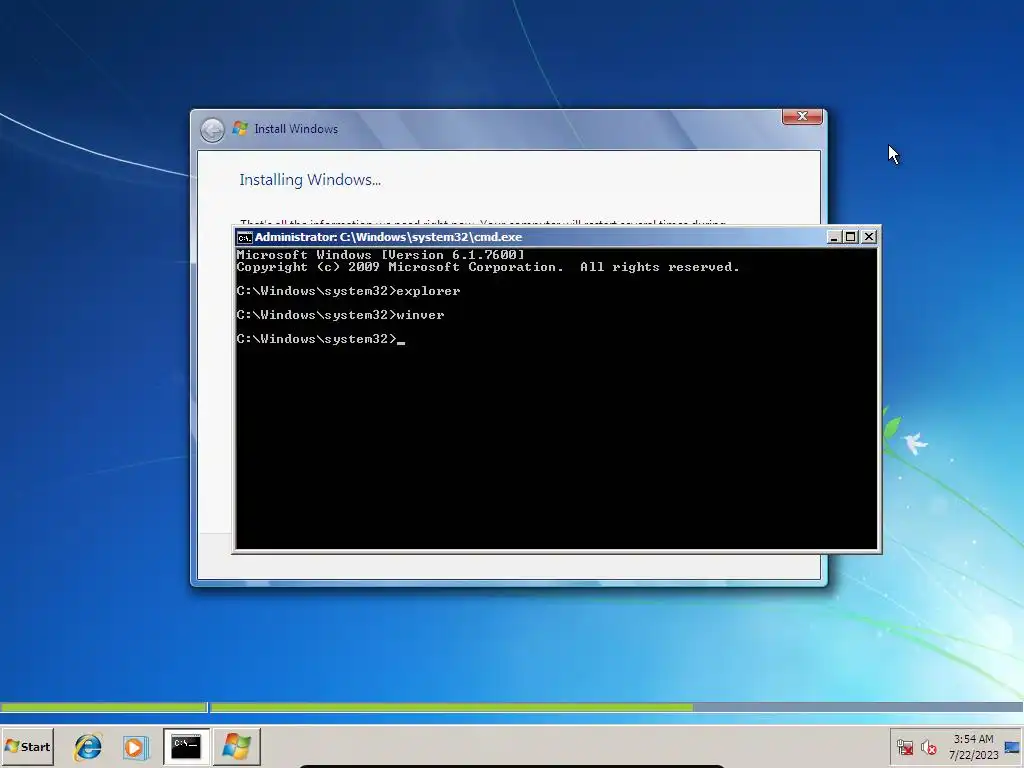
Task: Click the Windows flag icon in Install Windows title
Action: click(x=240, y=129)
